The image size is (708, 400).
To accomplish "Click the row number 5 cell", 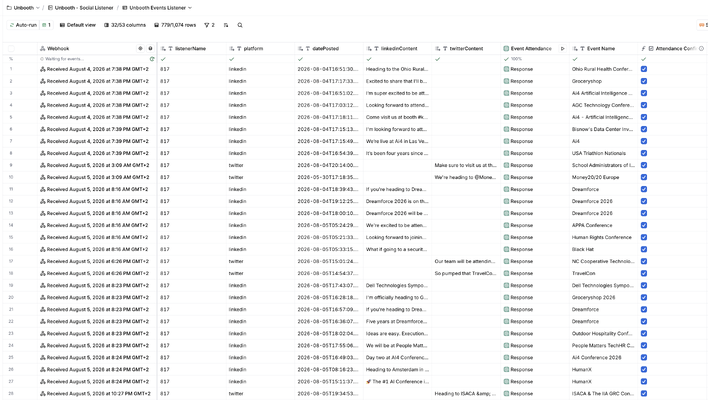I will pyautogui.click(x=11, y=117).
